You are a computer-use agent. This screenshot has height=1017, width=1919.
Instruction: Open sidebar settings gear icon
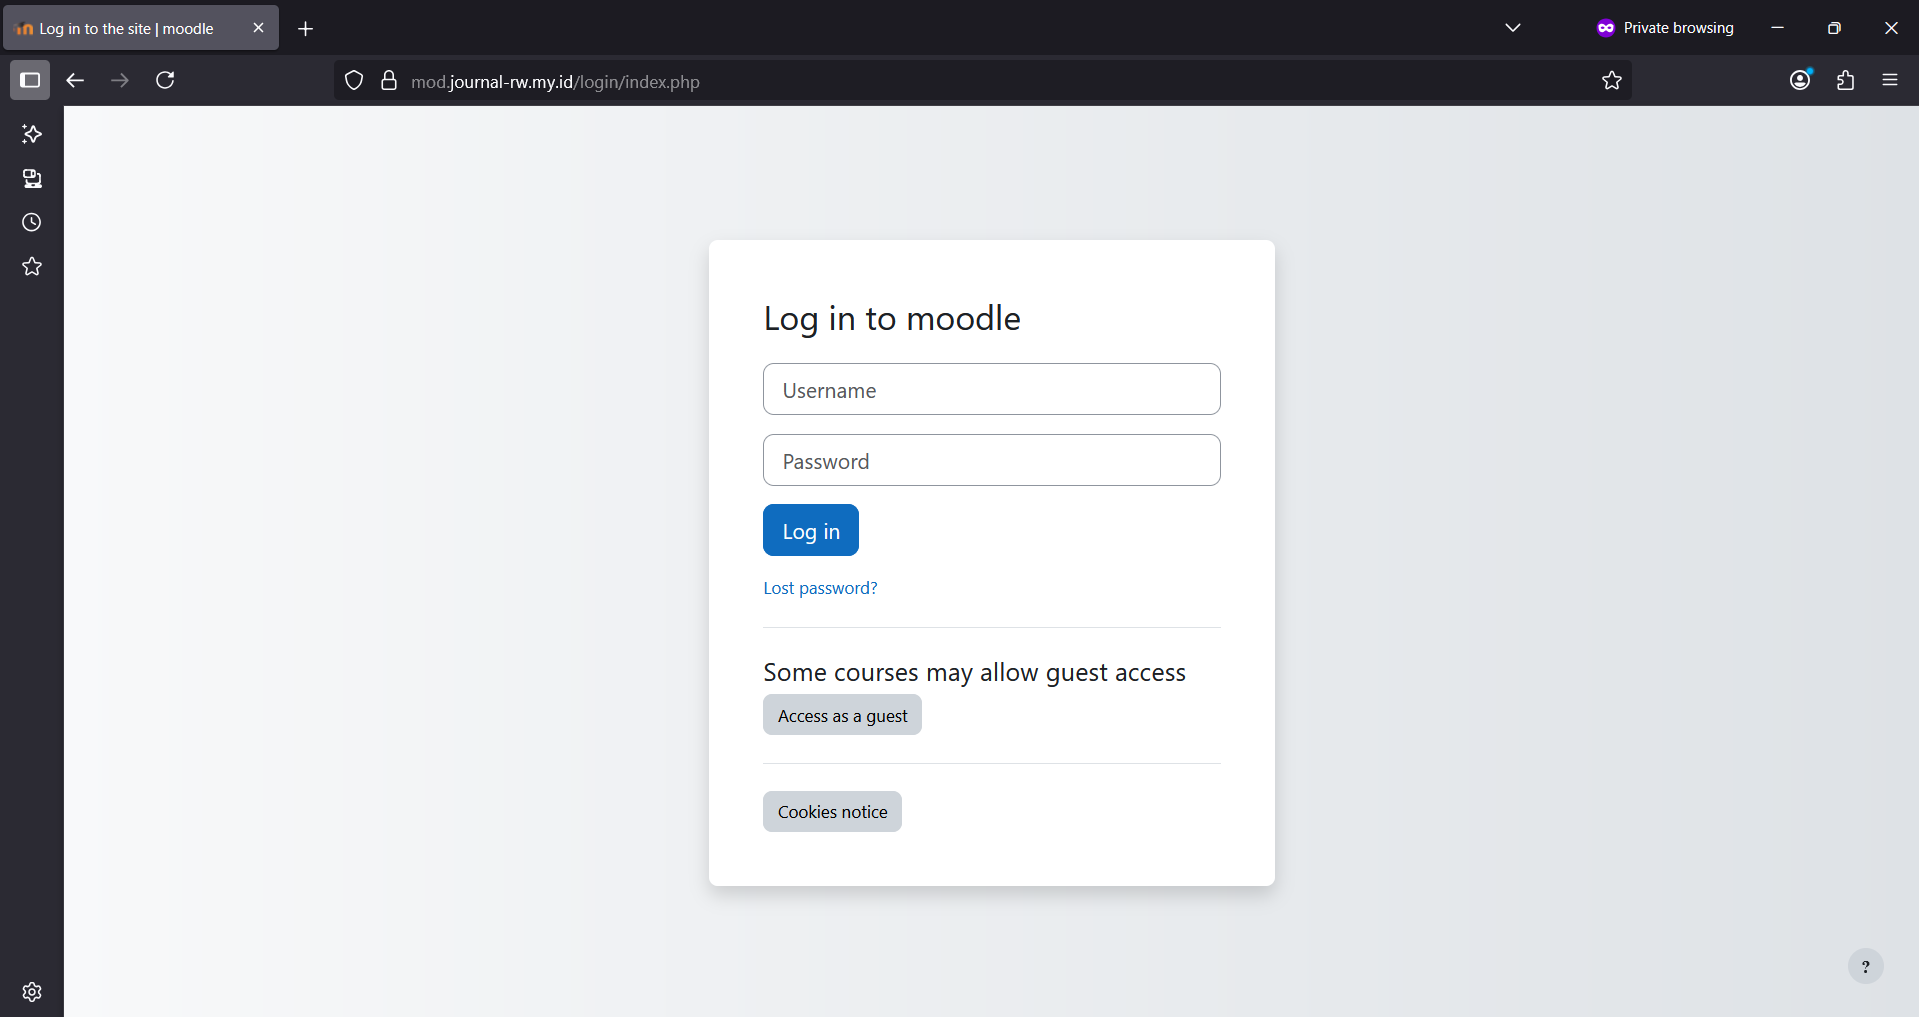(32, 991)
